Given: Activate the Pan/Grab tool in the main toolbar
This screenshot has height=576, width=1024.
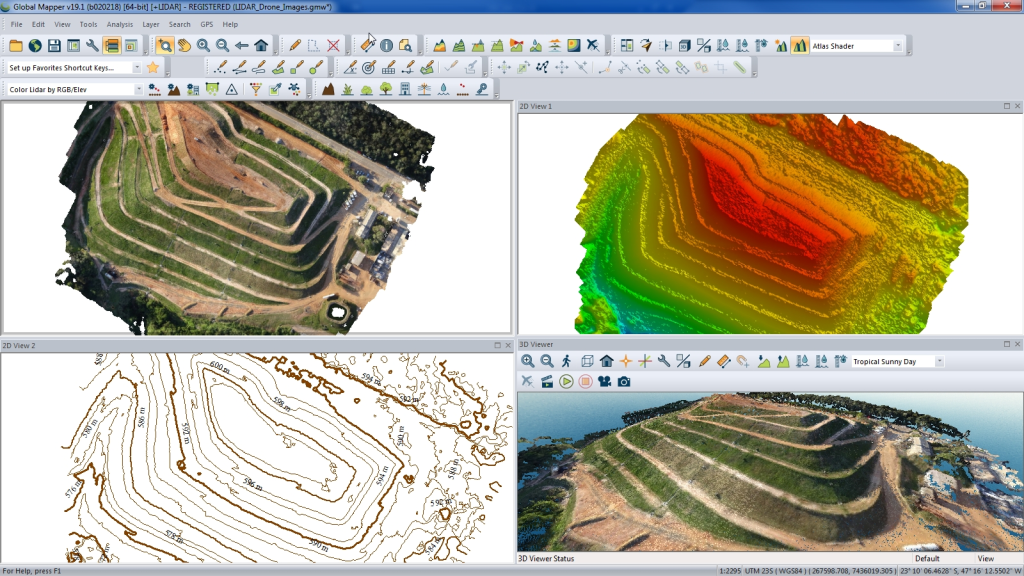Looking at the screenshot, I should [186, 45].
